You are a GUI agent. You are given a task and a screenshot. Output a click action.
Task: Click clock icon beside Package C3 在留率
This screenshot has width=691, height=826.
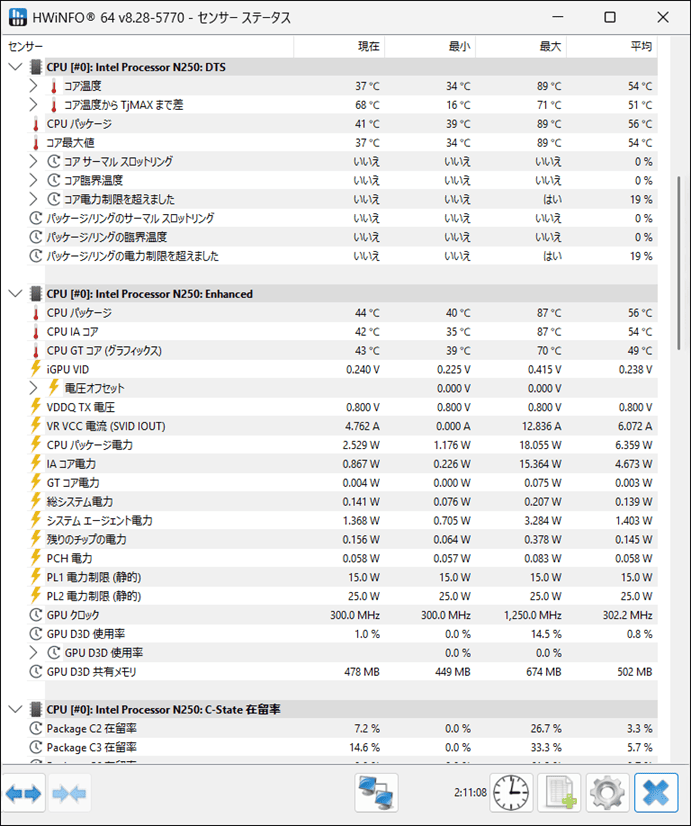[x=36, y=748]
